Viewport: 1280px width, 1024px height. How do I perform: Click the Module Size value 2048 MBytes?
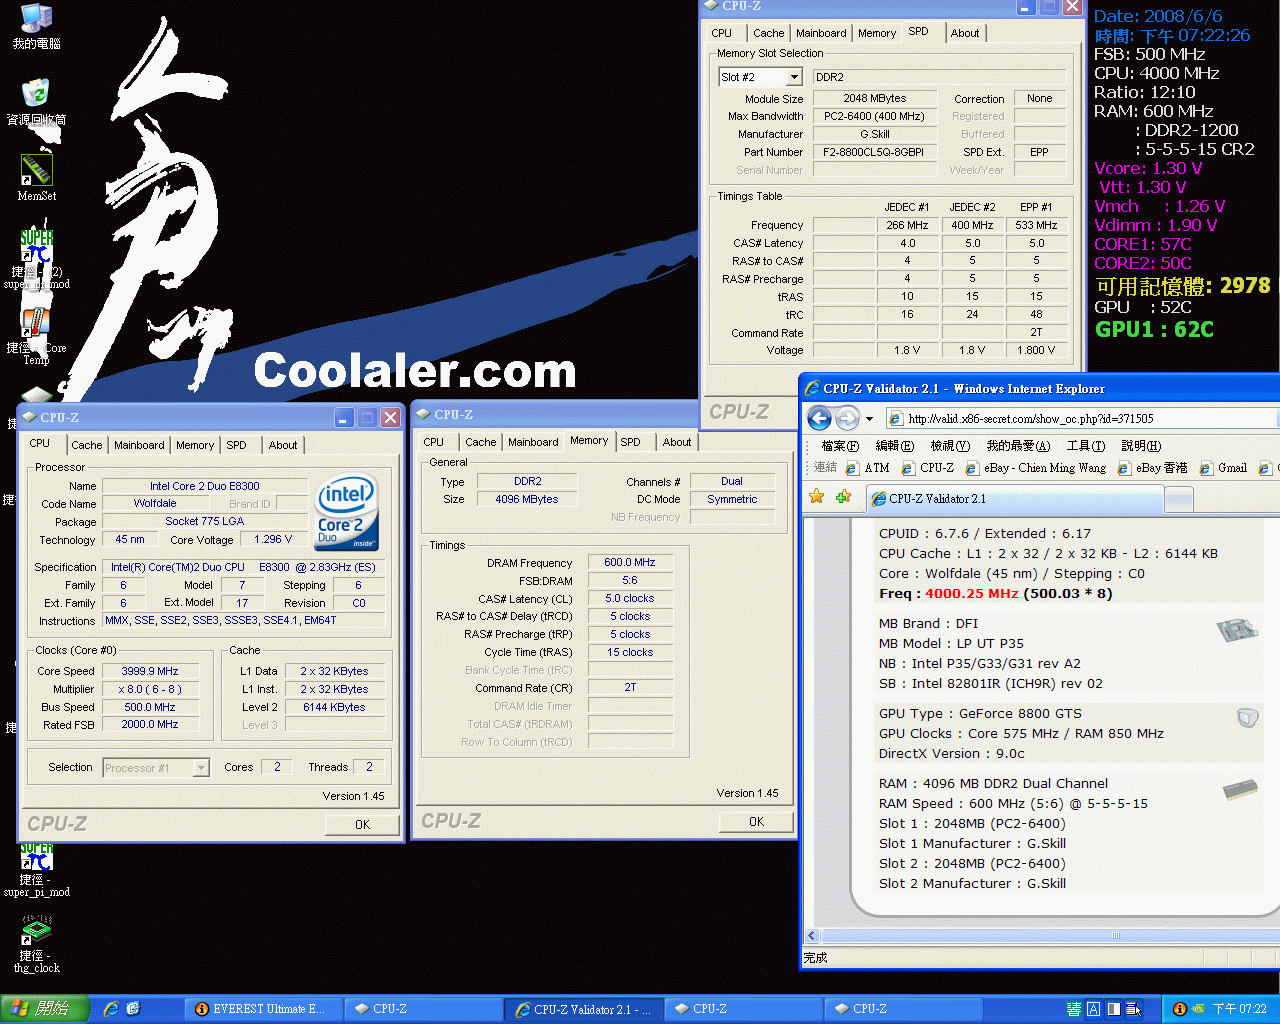(874, 98)
